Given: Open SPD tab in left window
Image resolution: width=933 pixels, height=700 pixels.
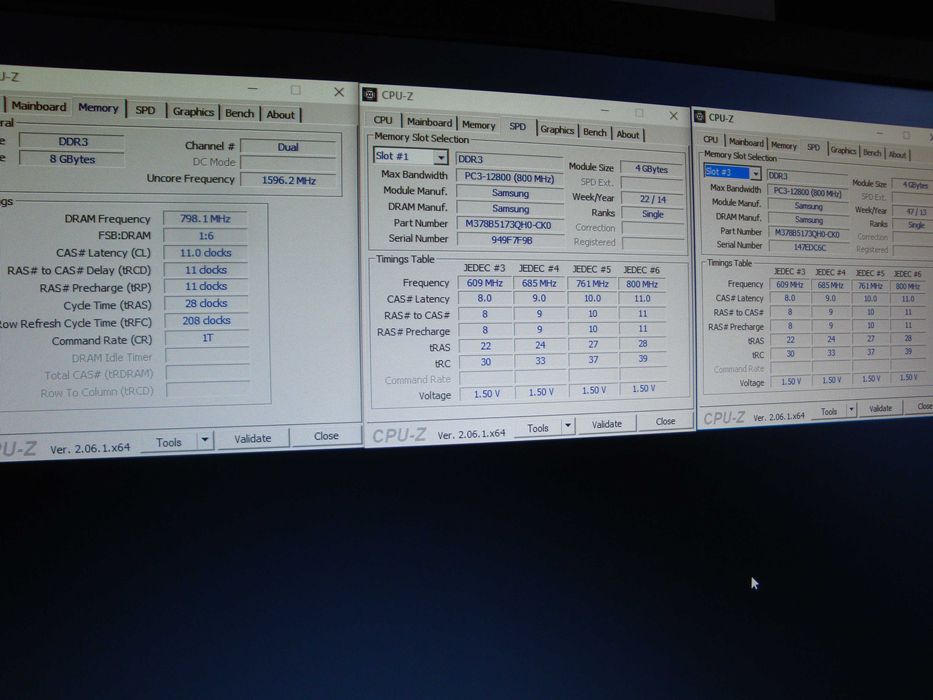Looking at the screenshot, I should coord(145,110).
